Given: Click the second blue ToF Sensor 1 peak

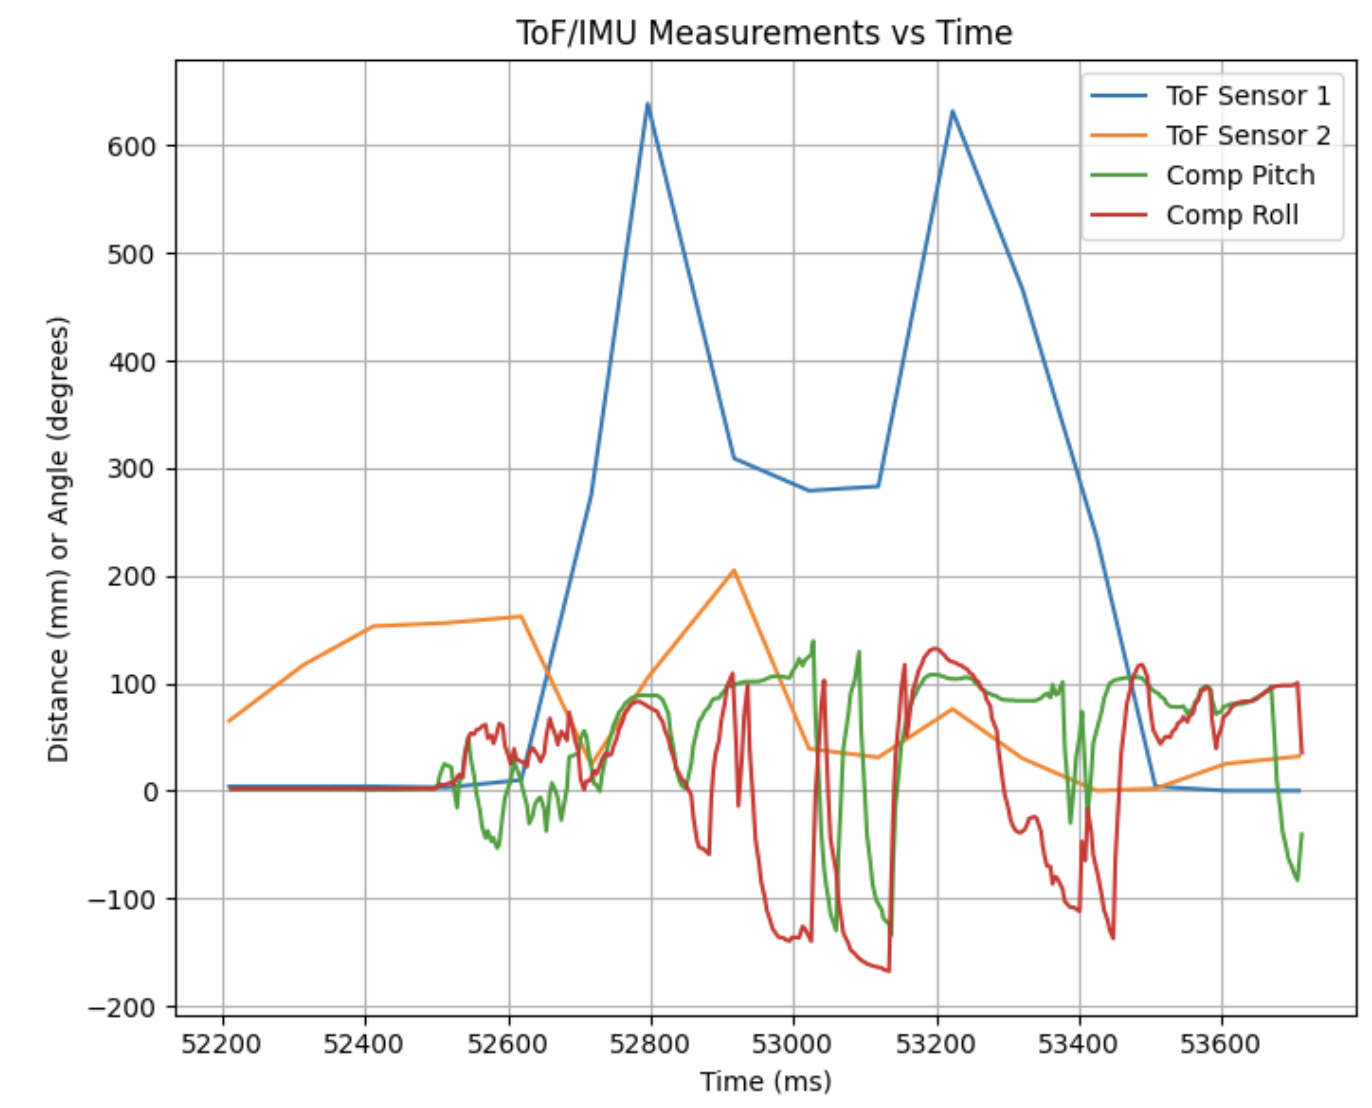Looking at the screenshot, I should [952, 111].
